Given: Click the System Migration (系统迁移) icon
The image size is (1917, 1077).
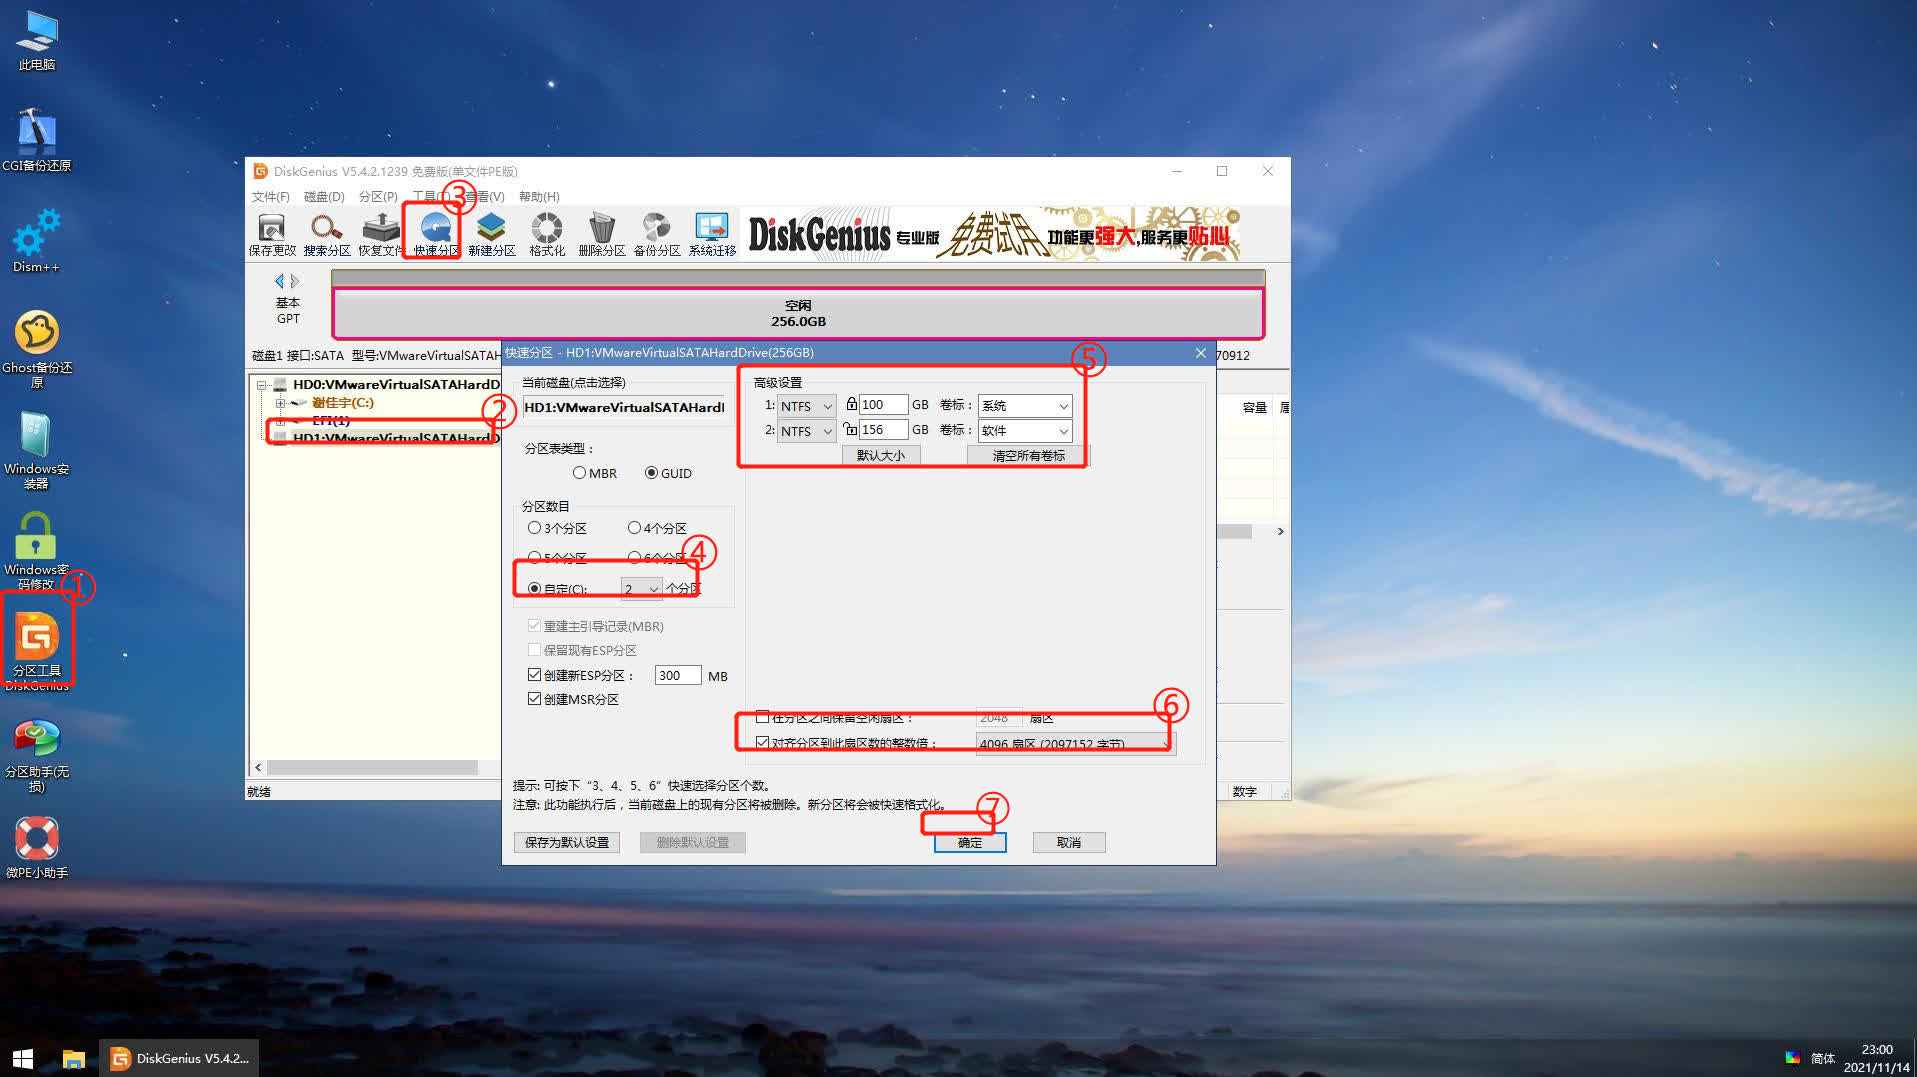Looking at the screenshot, I should coord(712,234).
